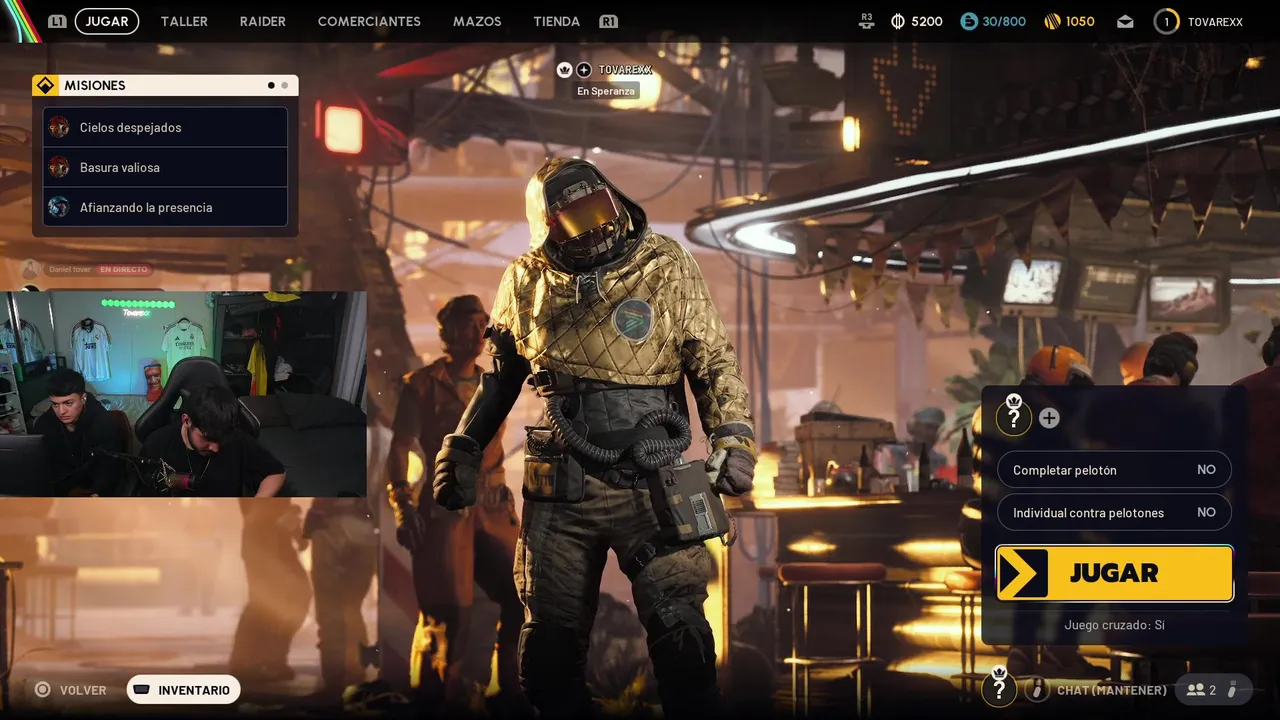Click the NO value for Individual contra pelotones
Viewport: 1280px width, 720px height.
coord(1207,512)
